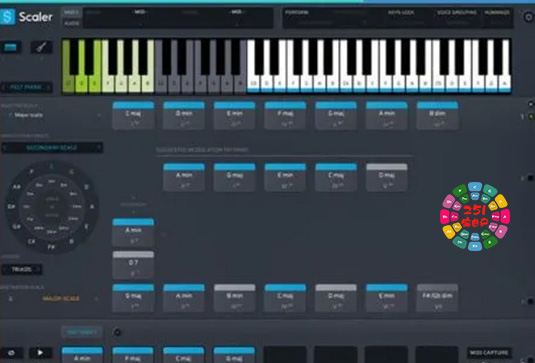The image size is (535, 363).
Task: Play the G maj chord in destination scale row
Action: [133, 299]
